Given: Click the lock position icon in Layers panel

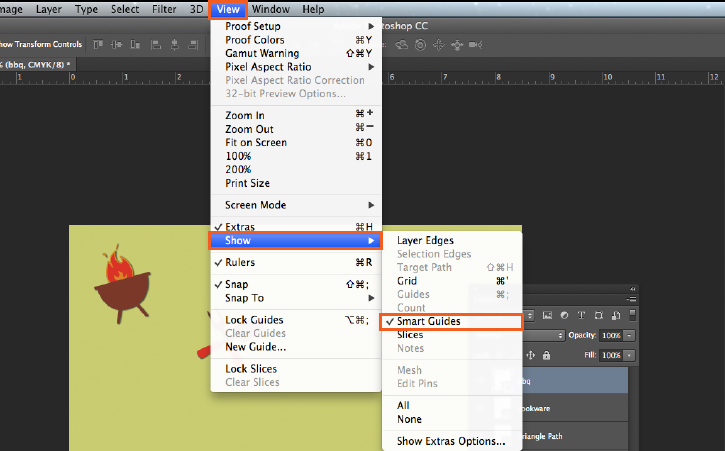Looking at the screenshot, I should 531,355.
